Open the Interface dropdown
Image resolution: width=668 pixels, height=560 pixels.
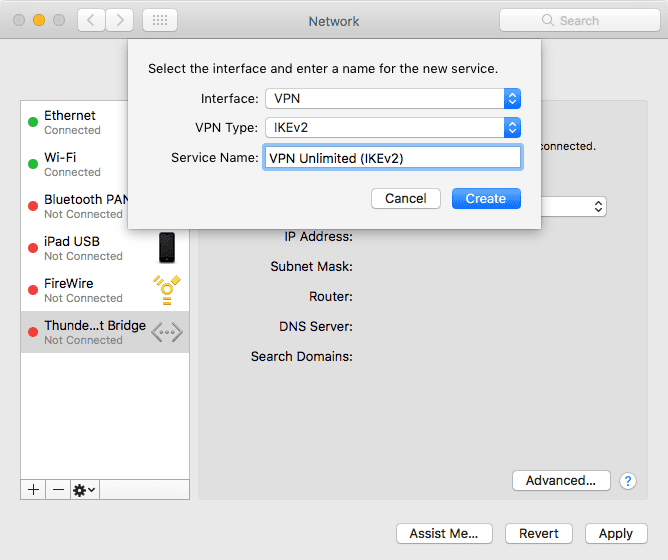[x=392, y=98]
